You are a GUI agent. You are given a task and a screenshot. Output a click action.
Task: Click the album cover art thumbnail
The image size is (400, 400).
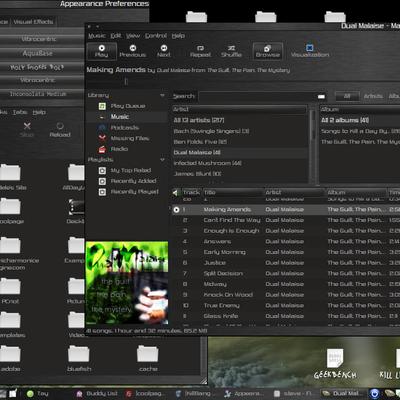pyautogui.click(x=127, y=283)
